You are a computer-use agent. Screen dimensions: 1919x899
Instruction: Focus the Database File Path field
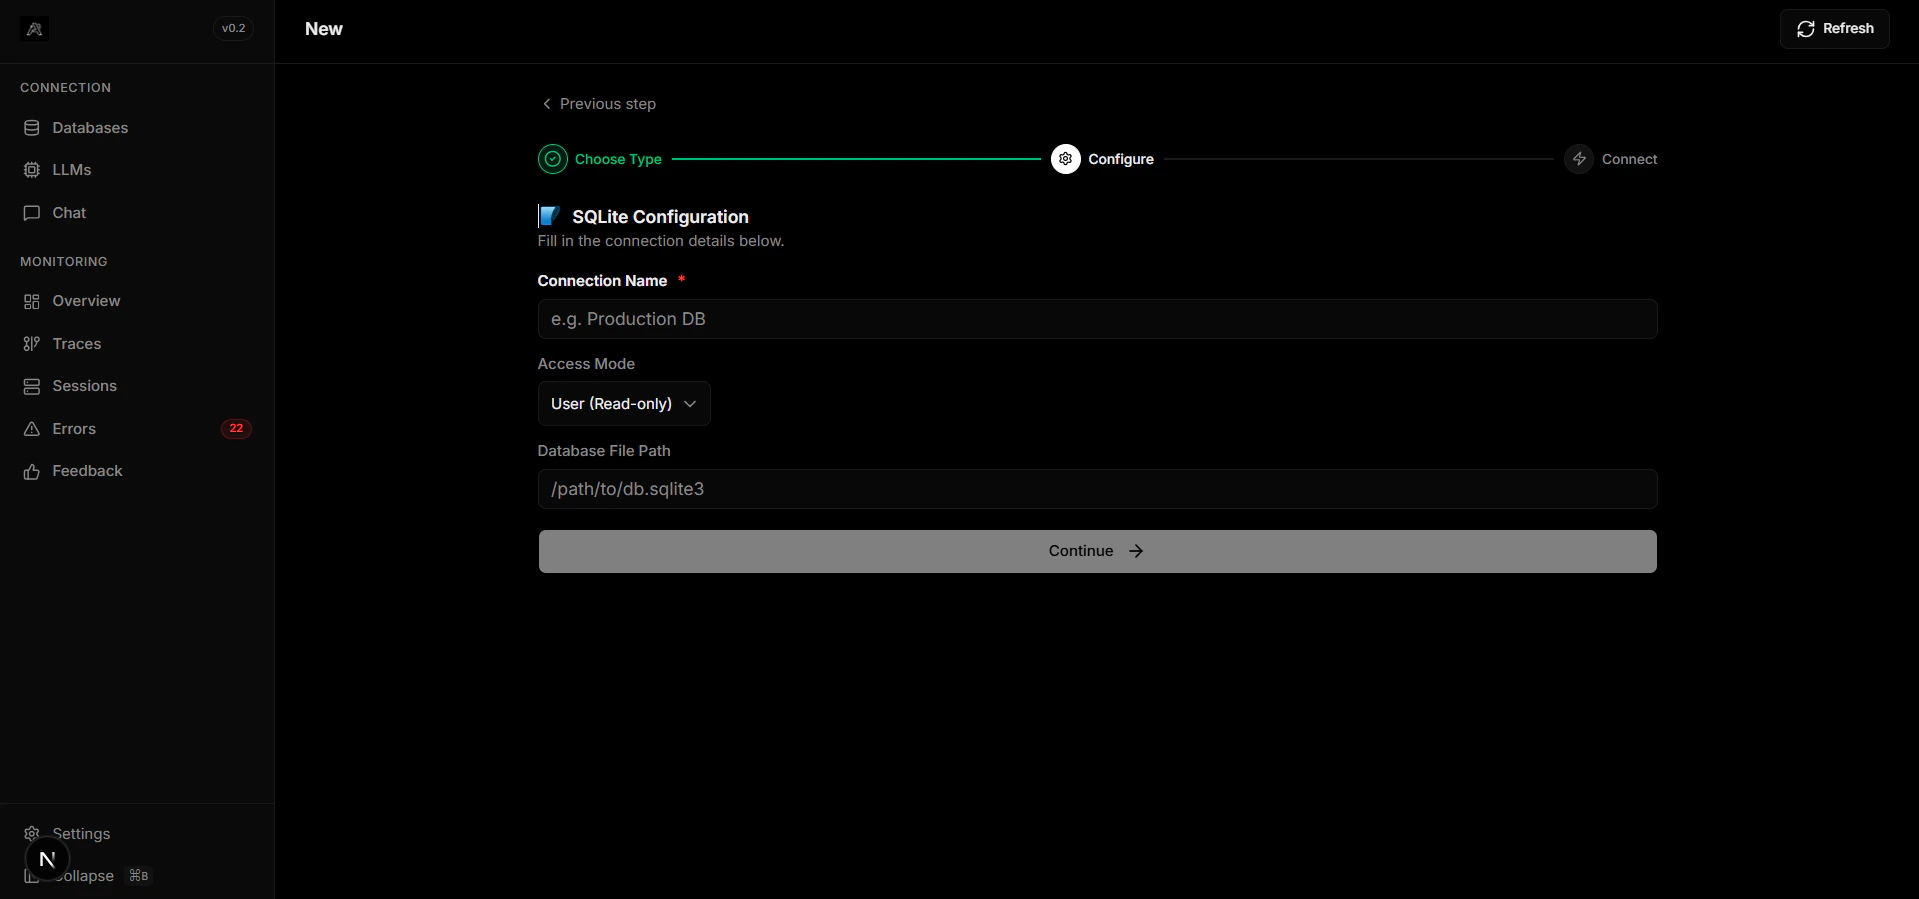click(1097, 489)
